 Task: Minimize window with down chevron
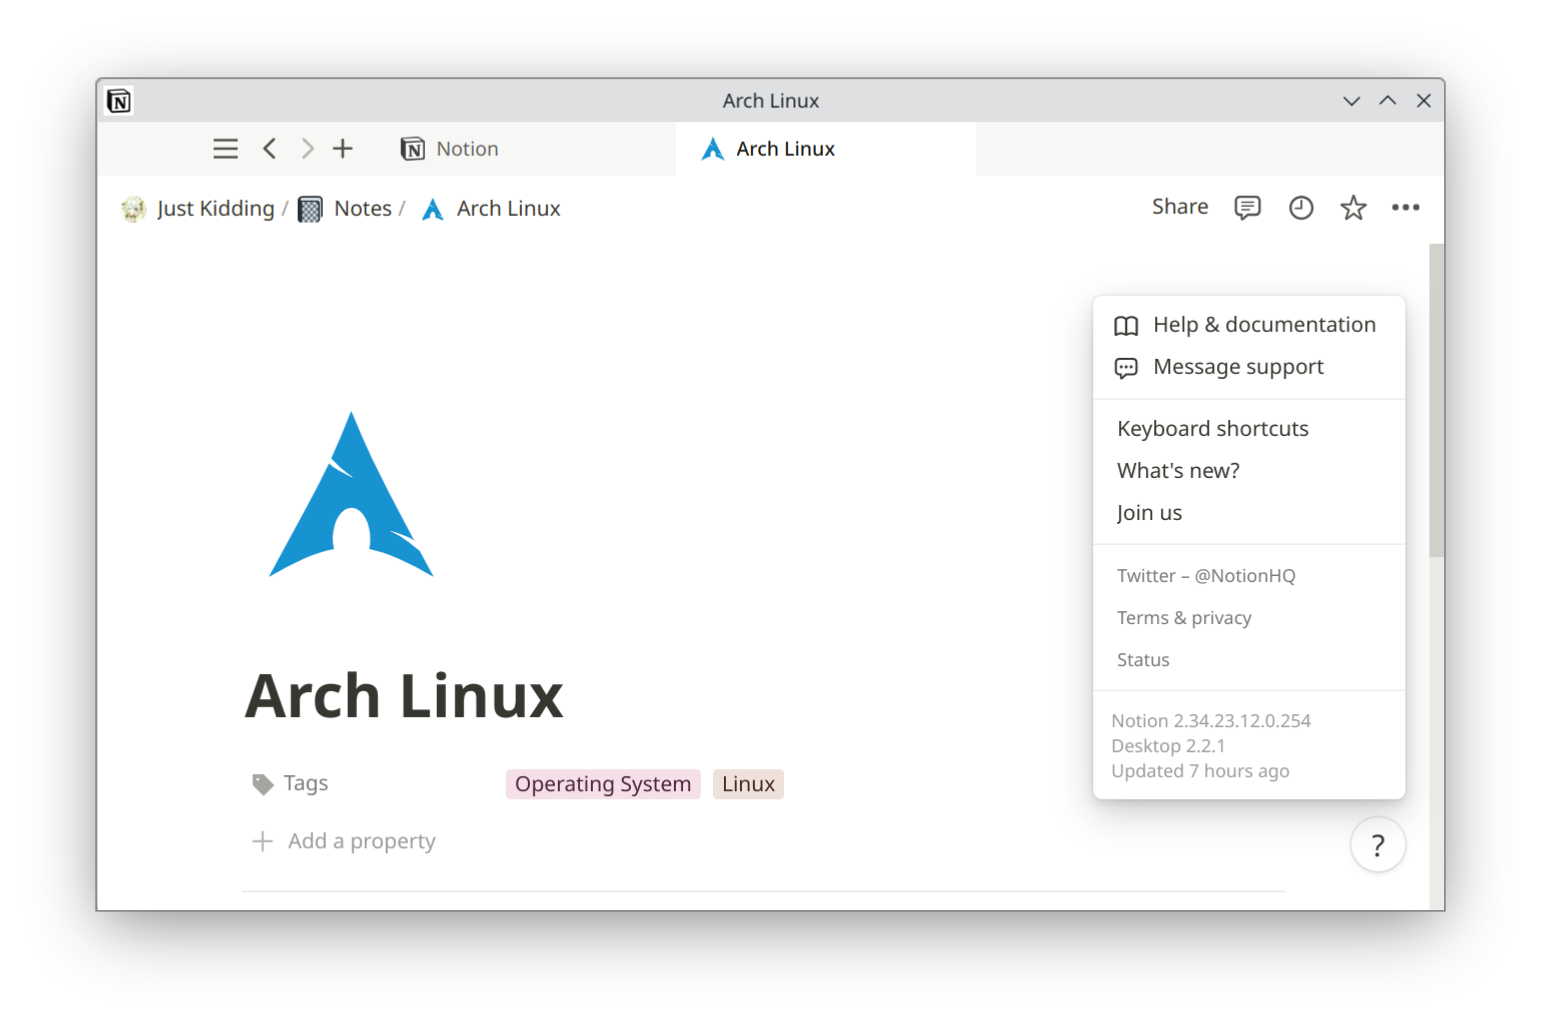click(x=1352, y=101)
